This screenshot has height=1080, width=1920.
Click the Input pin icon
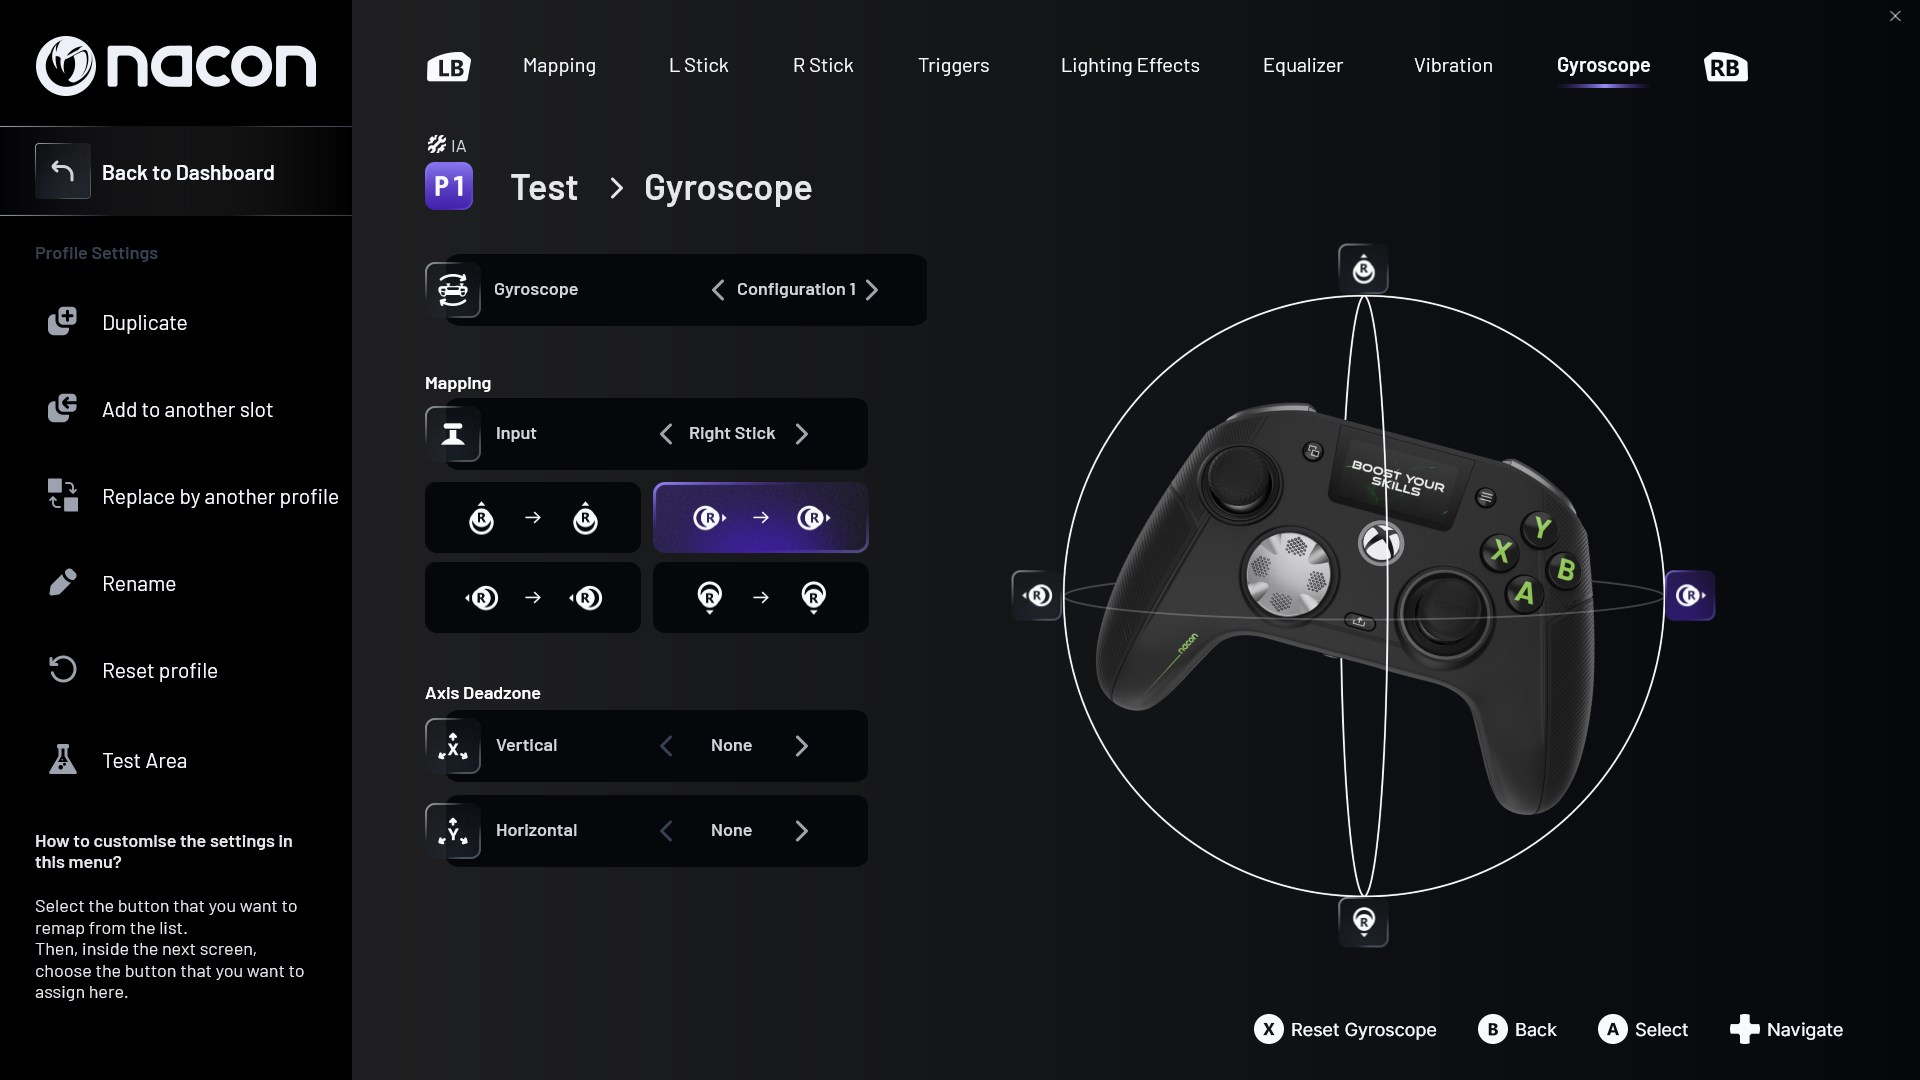[453, 433]
